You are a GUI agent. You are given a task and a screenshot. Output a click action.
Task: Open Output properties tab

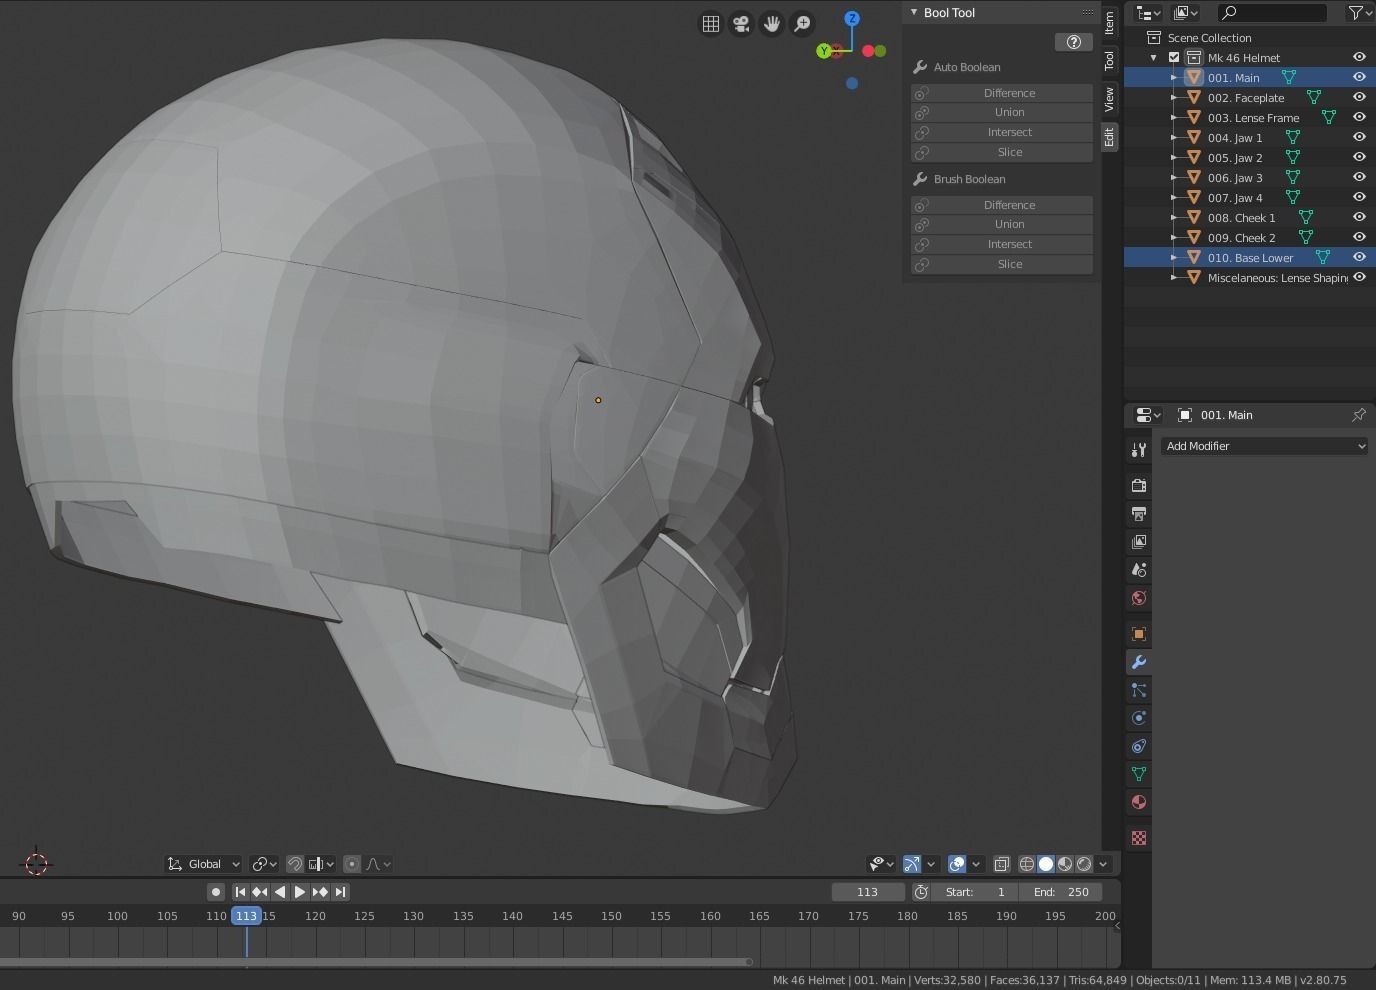pyautogui.click(x=1139, y=514)
